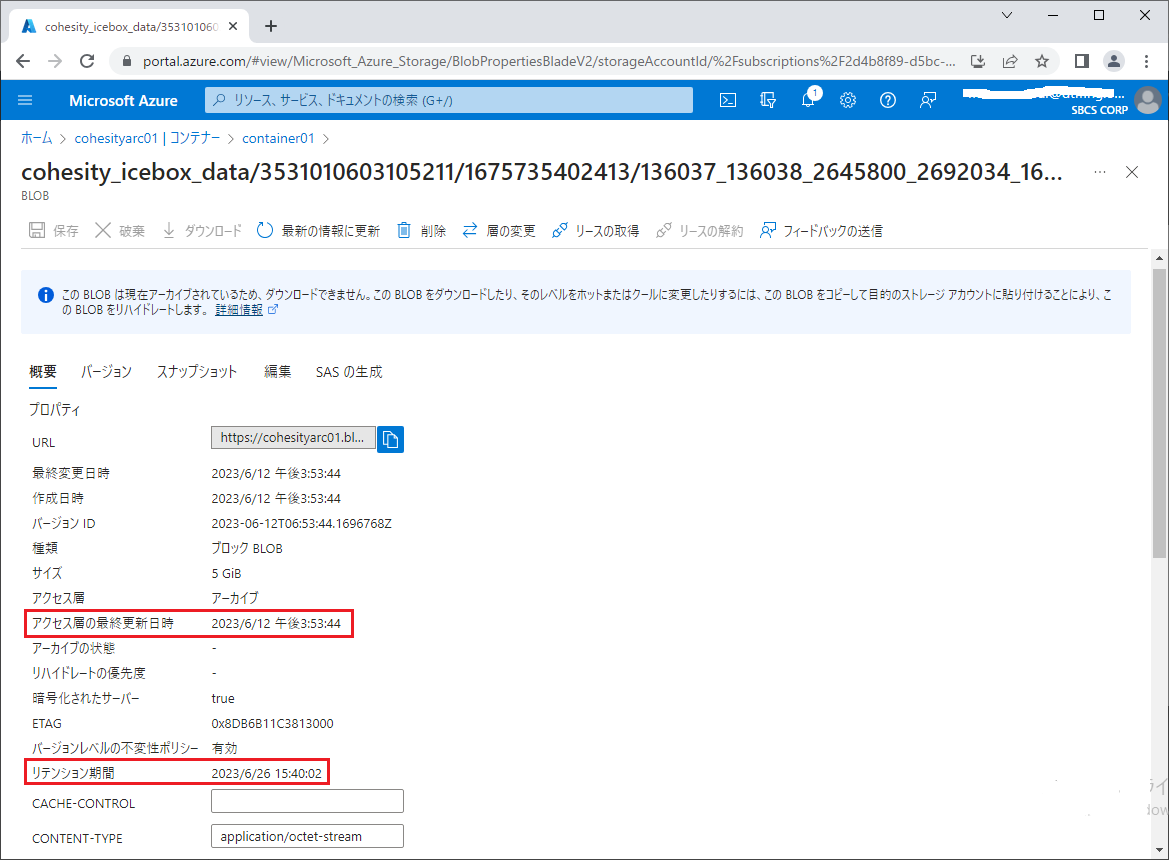Open the 詳細情報 link in the info banner

[239, 310]
